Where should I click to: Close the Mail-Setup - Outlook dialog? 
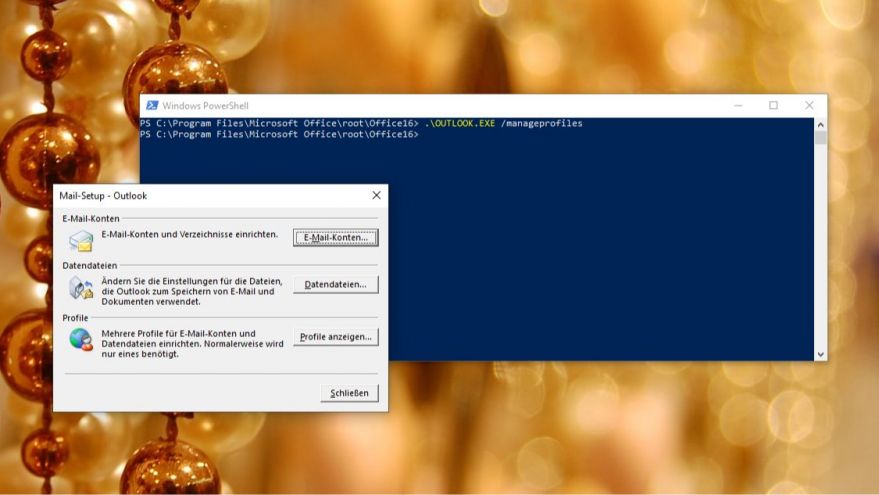(x=376, y=195)
